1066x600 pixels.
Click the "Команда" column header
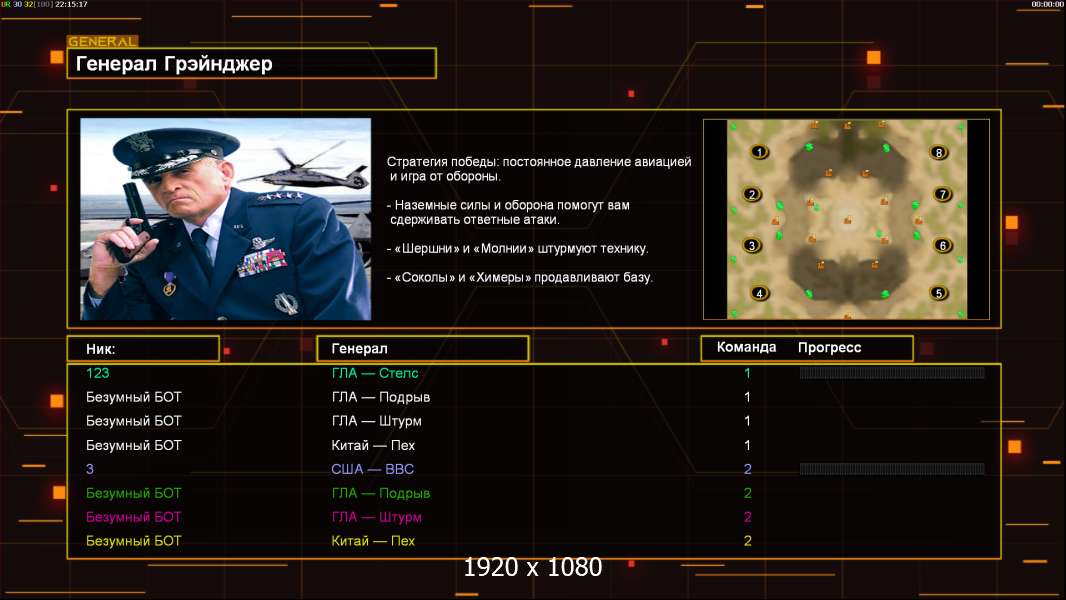pyautogui.click(x=746, y=347)
